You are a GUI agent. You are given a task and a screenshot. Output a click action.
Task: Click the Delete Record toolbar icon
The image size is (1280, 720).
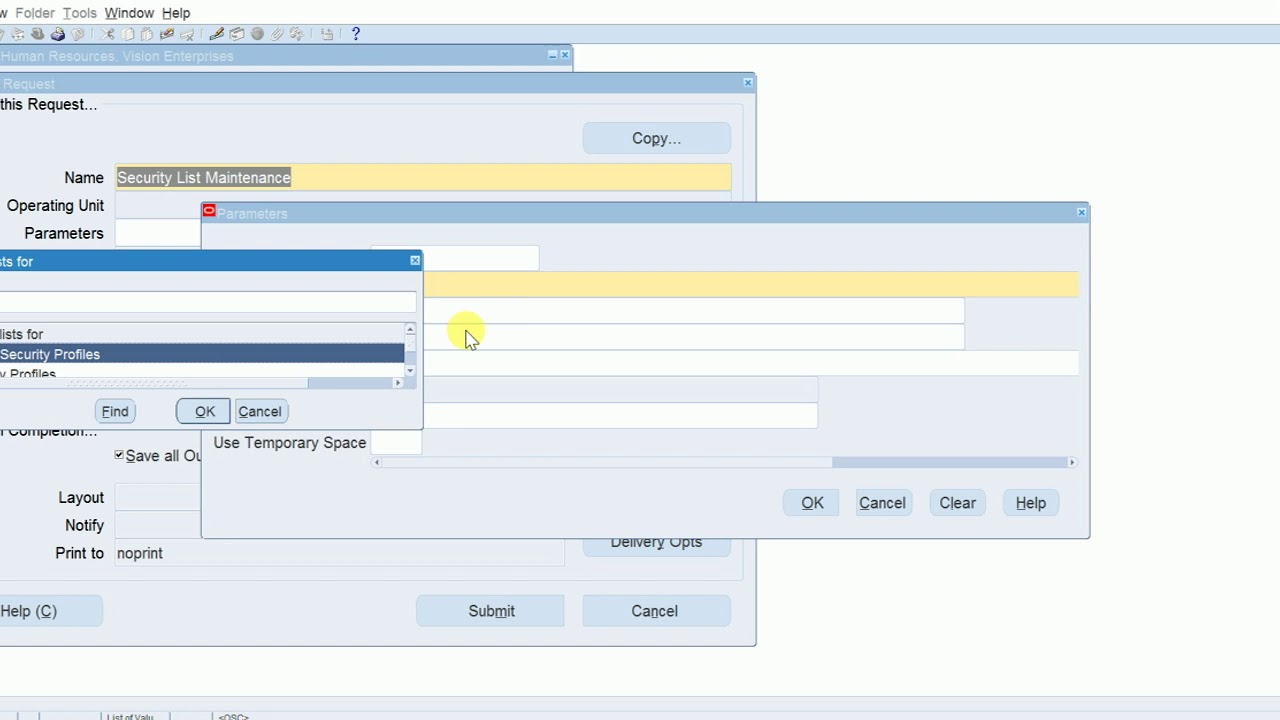click(x=187, y=34)
